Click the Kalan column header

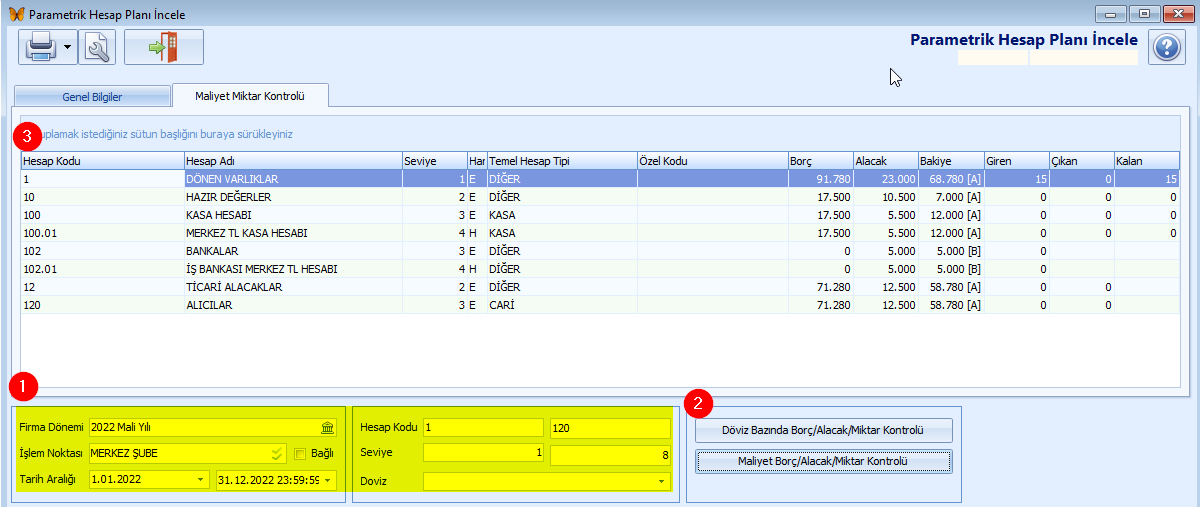point(1147,161)
